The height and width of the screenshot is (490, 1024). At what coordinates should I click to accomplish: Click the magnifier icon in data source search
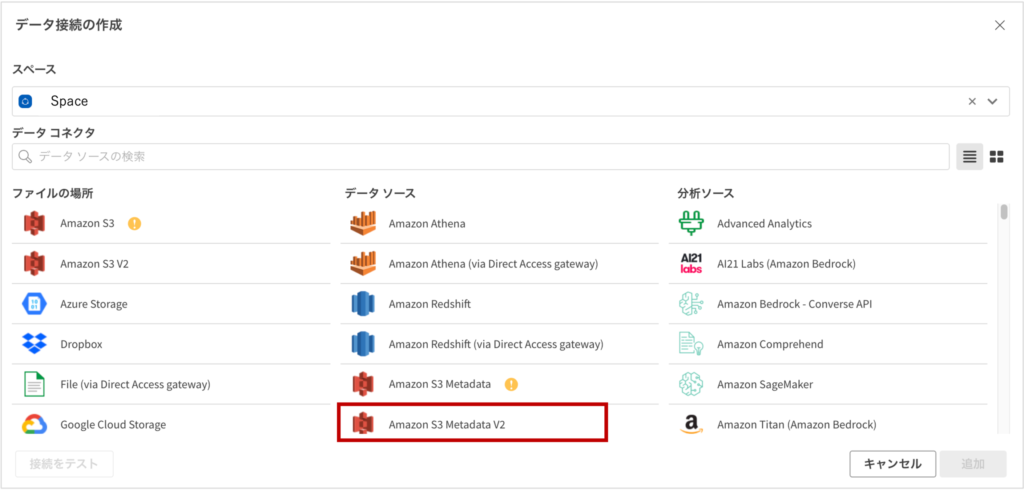25,157
